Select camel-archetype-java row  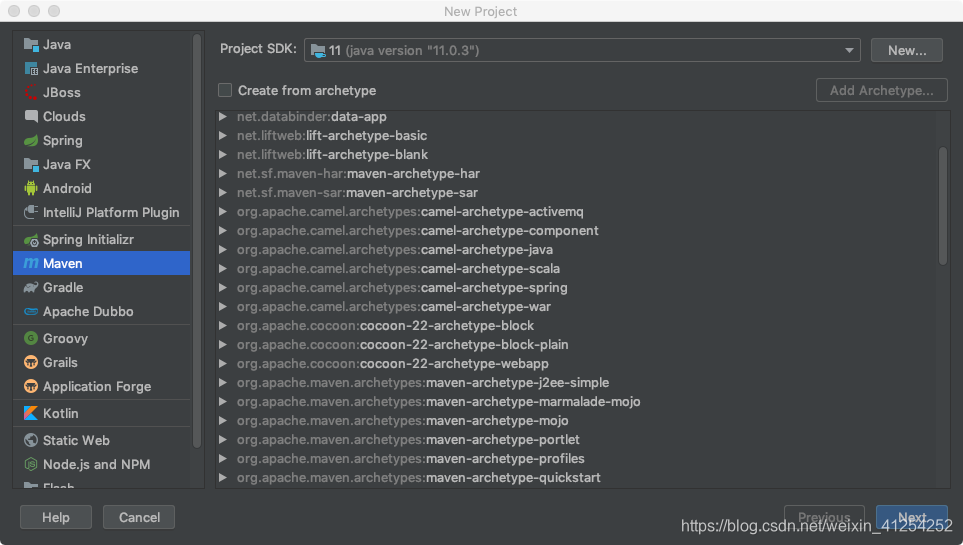click(577, 249)
